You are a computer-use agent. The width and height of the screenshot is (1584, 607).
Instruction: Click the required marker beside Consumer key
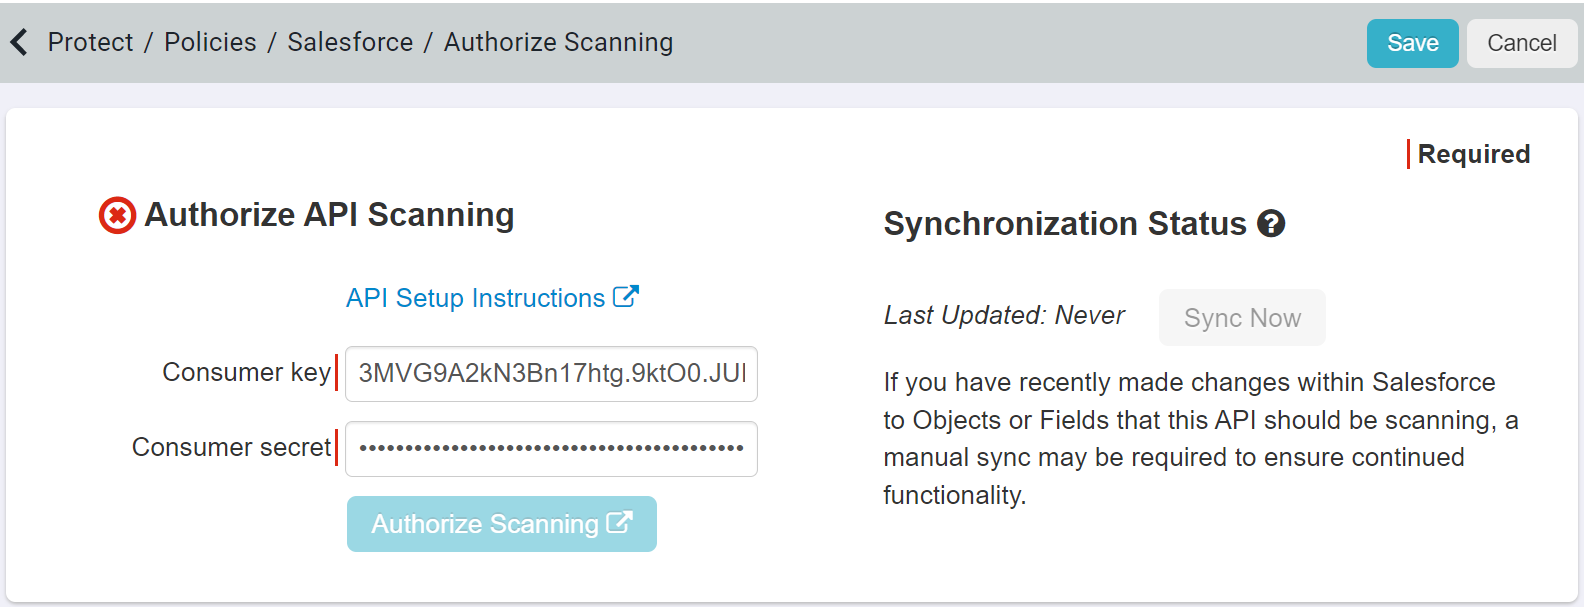(335, 372)
